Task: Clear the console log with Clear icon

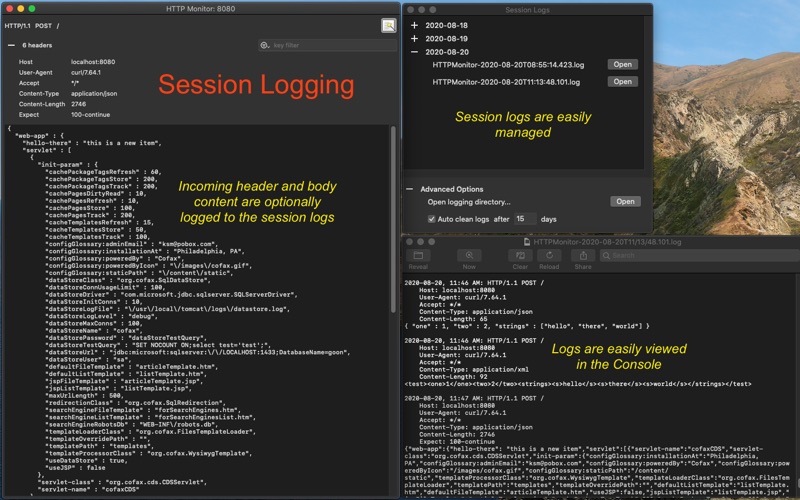Action: [x=520, y=257]
